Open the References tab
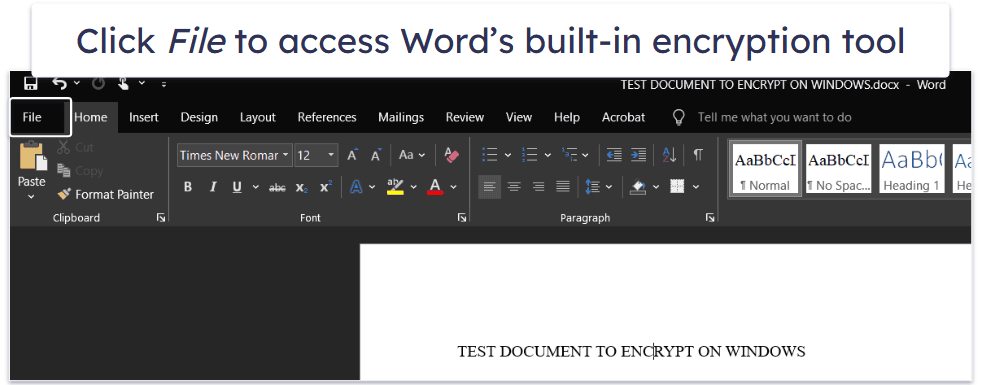 [327, 117]
